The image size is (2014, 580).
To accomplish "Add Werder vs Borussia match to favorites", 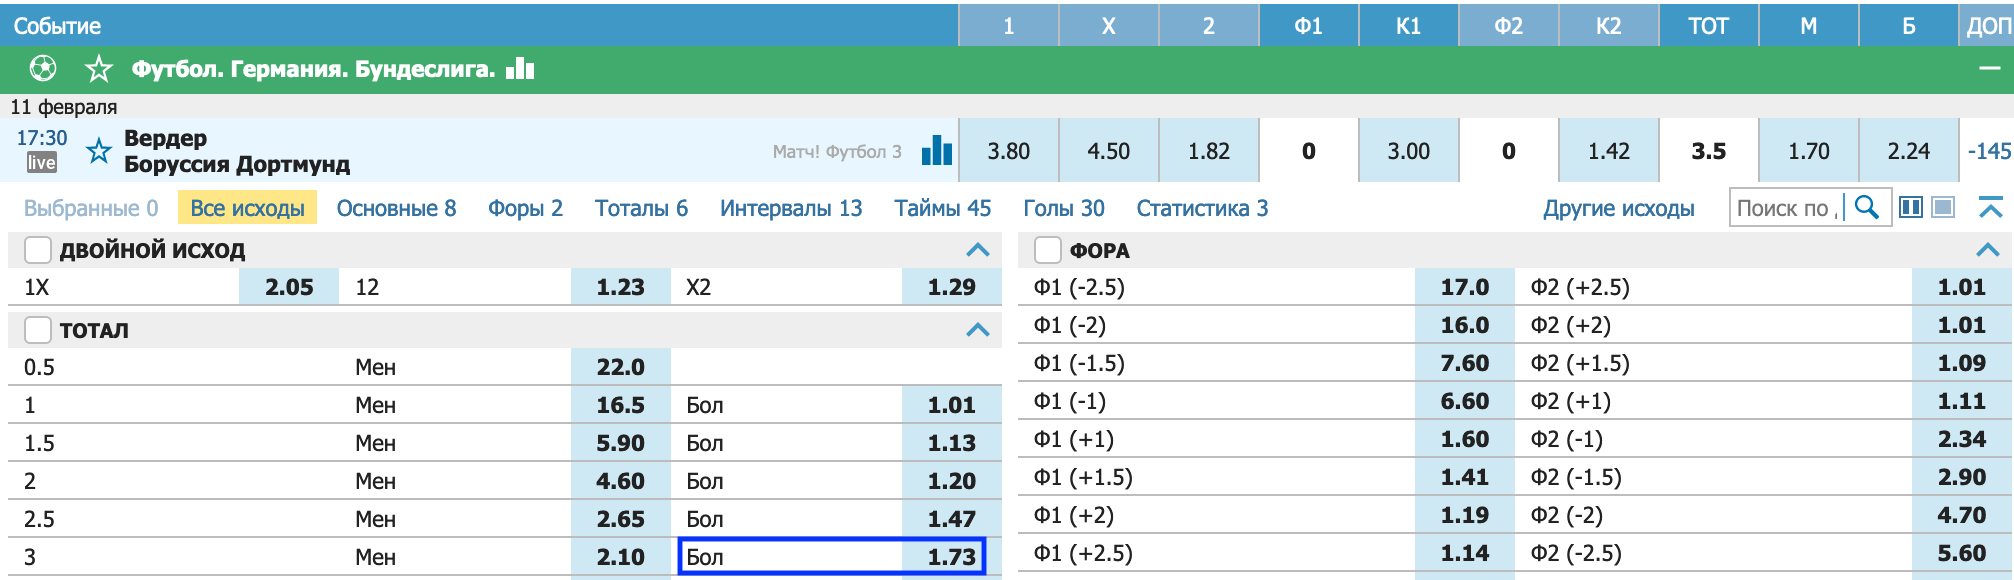I will 98,151.
